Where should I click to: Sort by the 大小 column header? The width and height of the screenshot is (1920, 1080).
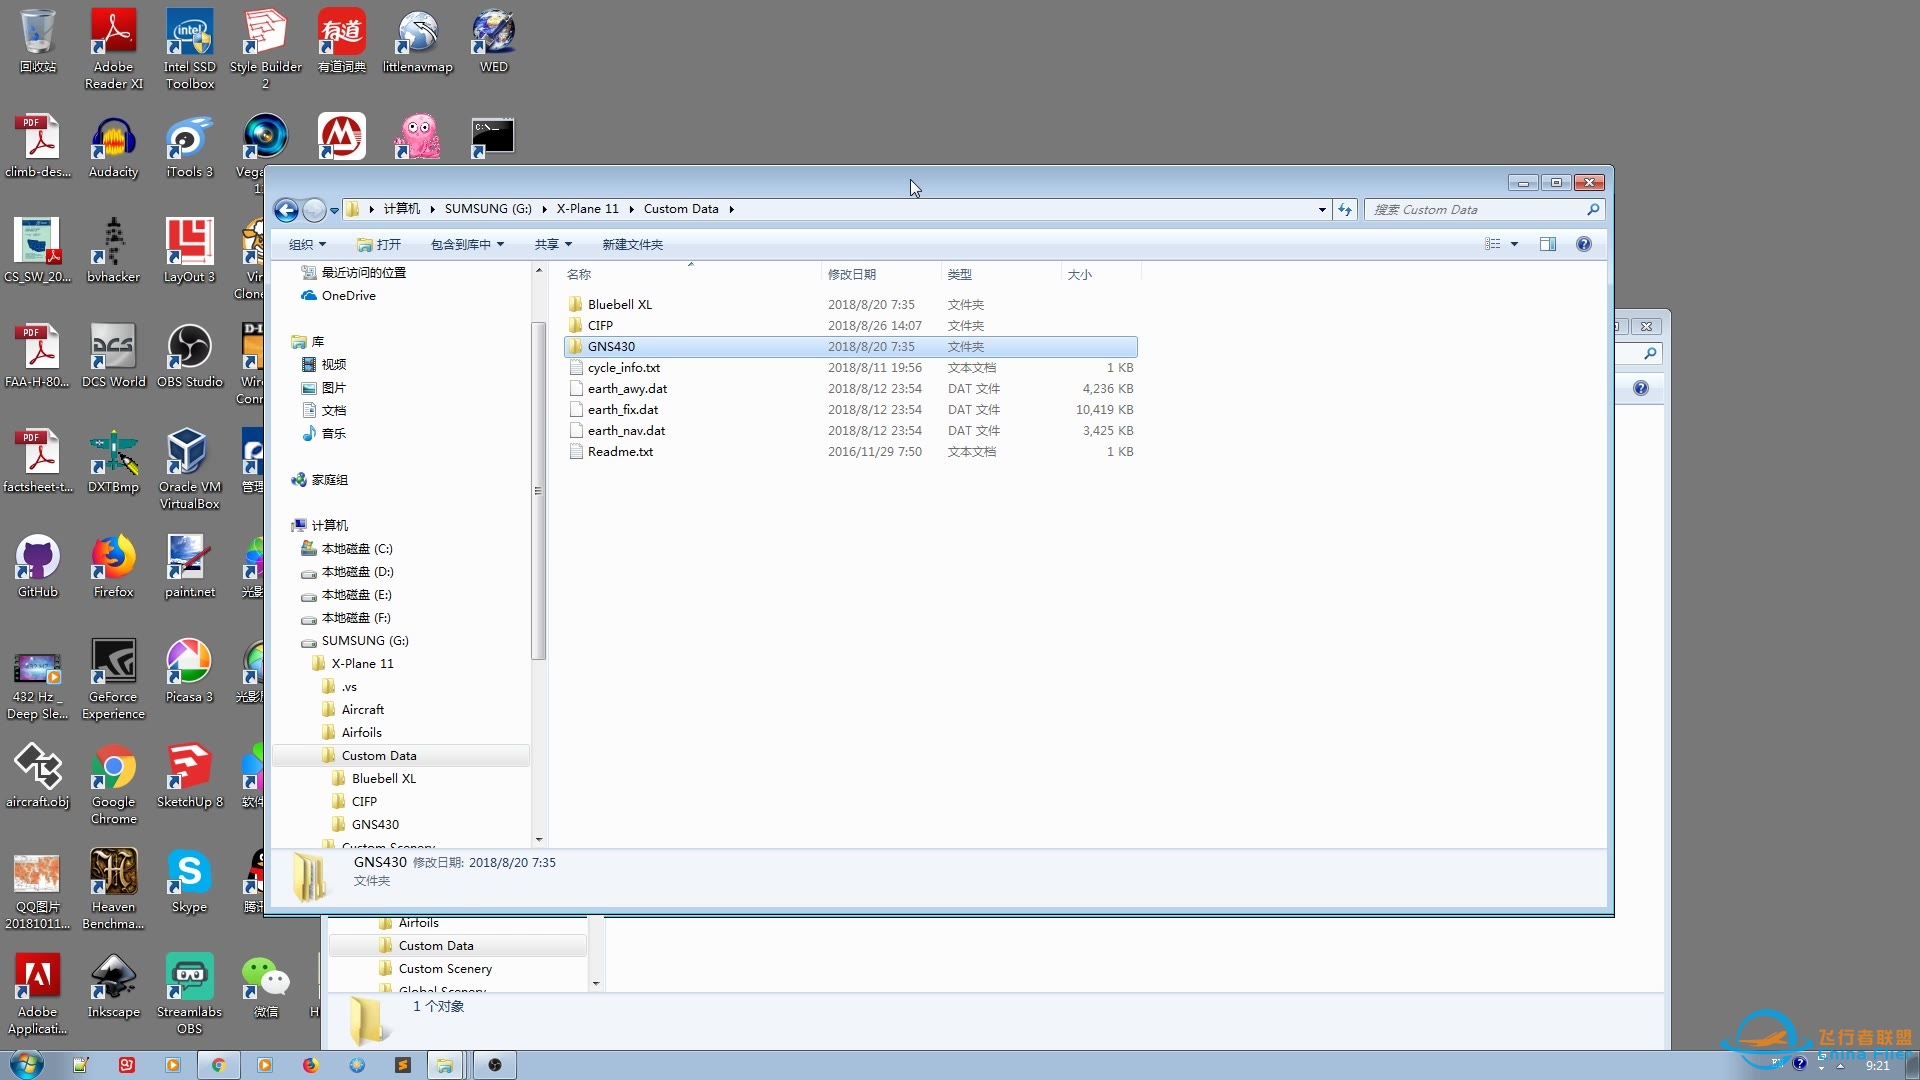[x=1100, y=274]
